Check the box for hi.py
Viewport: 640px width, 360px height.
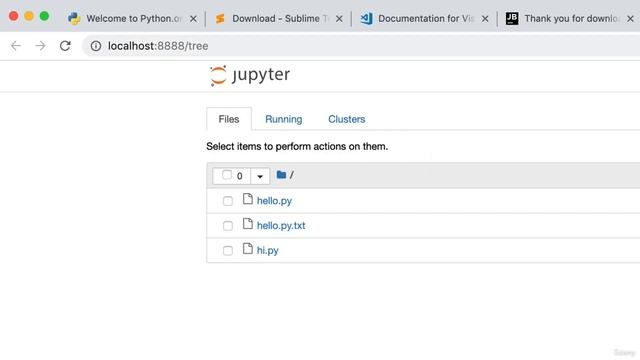click(228, 251)
